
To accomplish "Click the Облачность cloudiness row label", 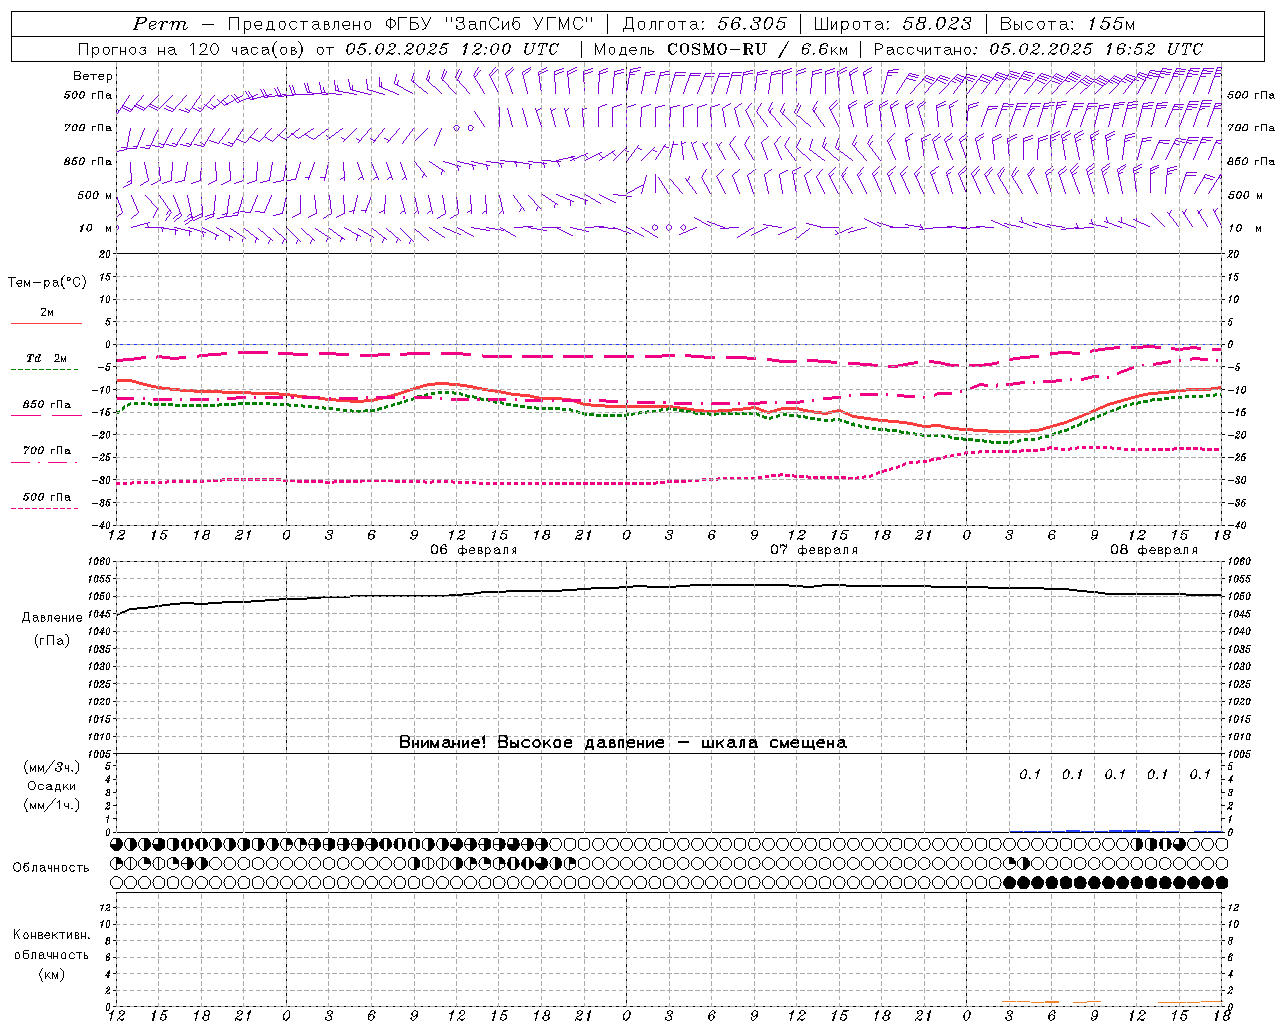I will 51,867.
